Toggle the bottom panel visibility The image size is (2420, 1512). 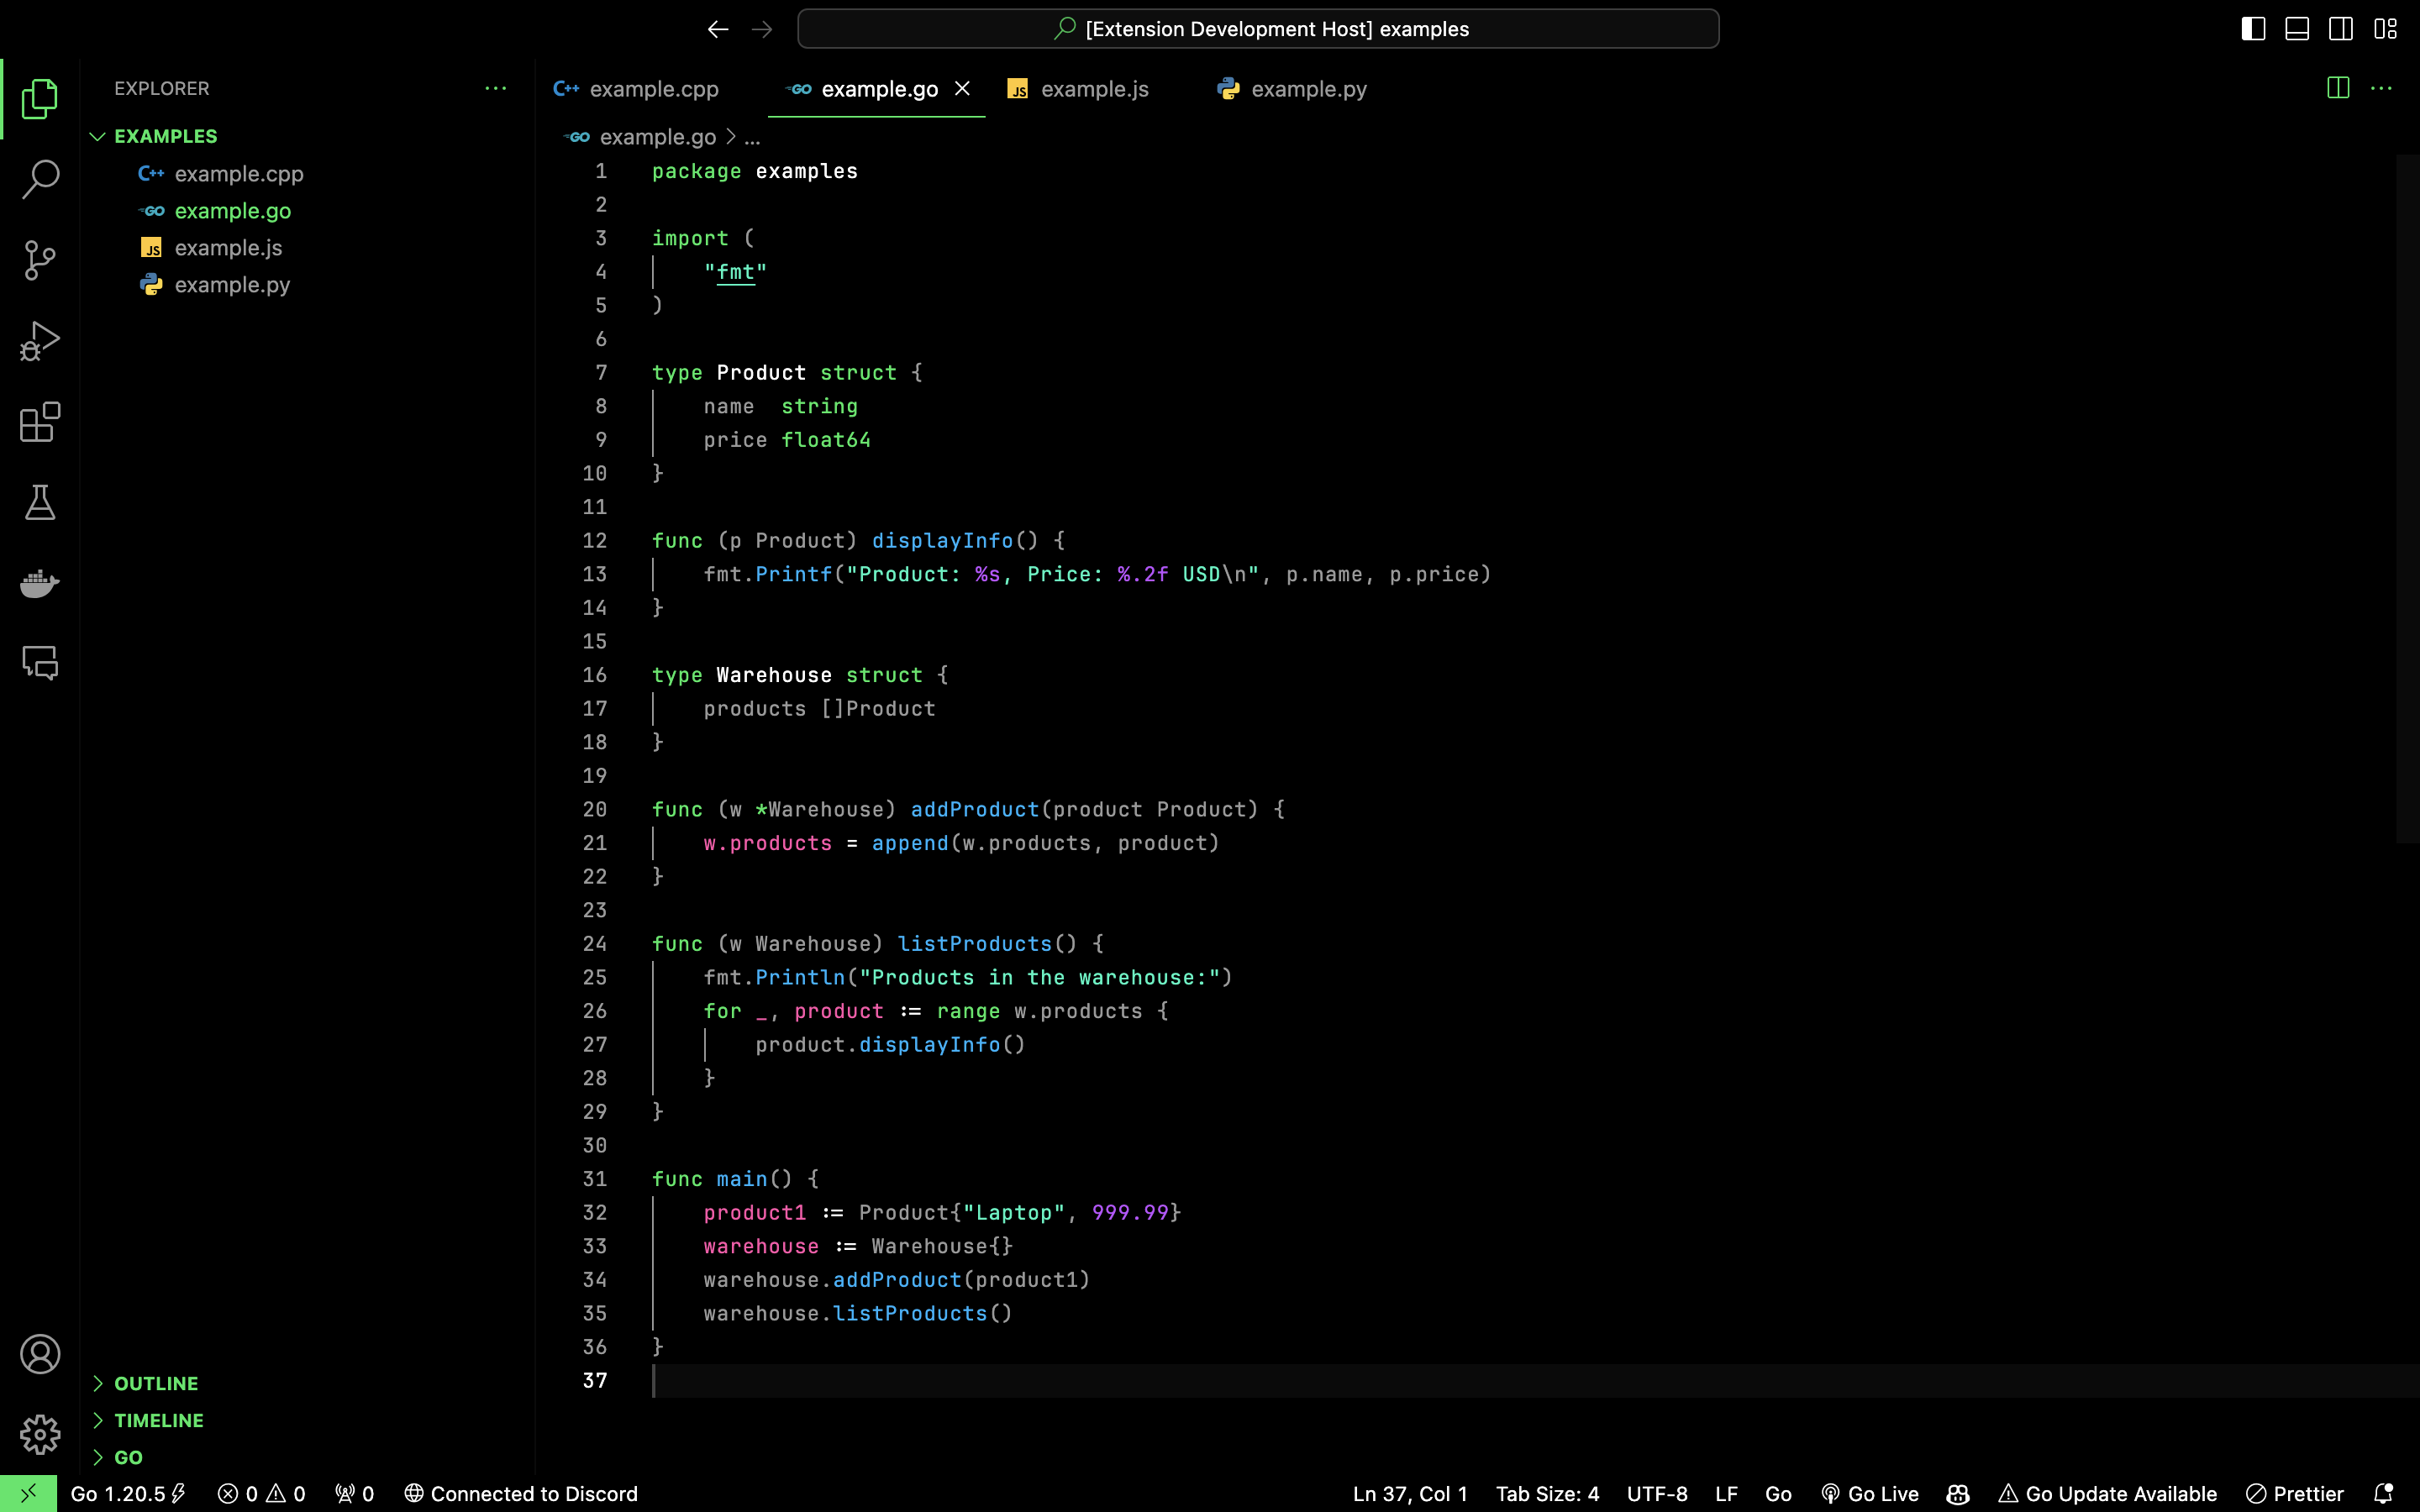click(x=2297, y=29)
